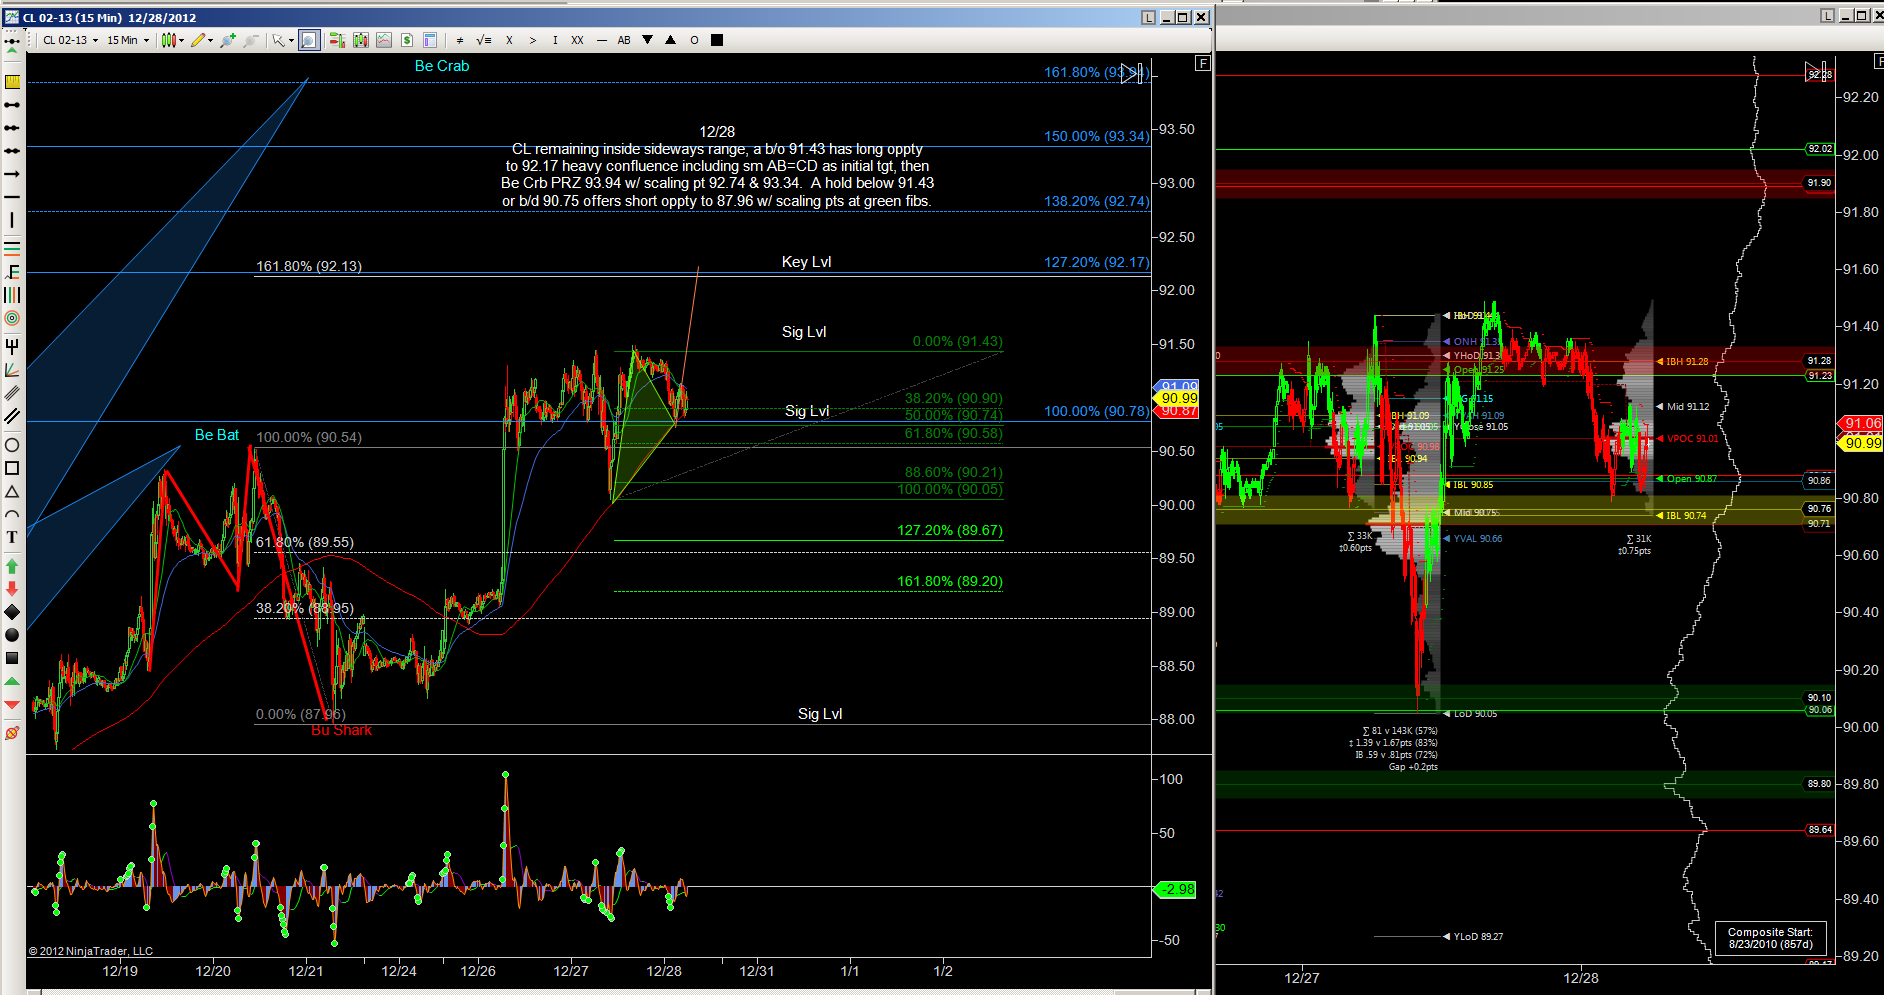Open the Indicators toolbar icon

(384, 40)
